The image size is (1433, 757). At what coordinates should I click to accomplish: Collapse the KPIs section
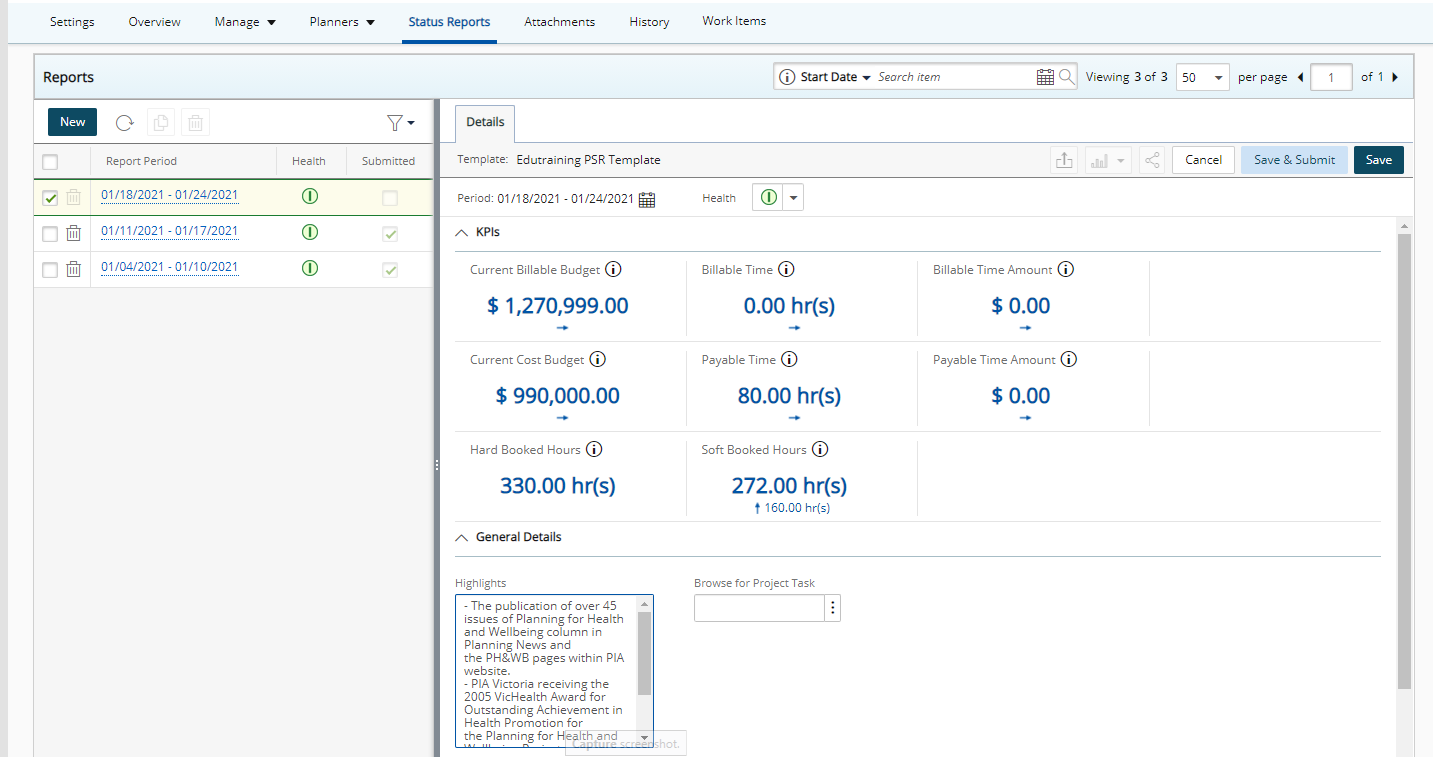[x=461, y=232]
